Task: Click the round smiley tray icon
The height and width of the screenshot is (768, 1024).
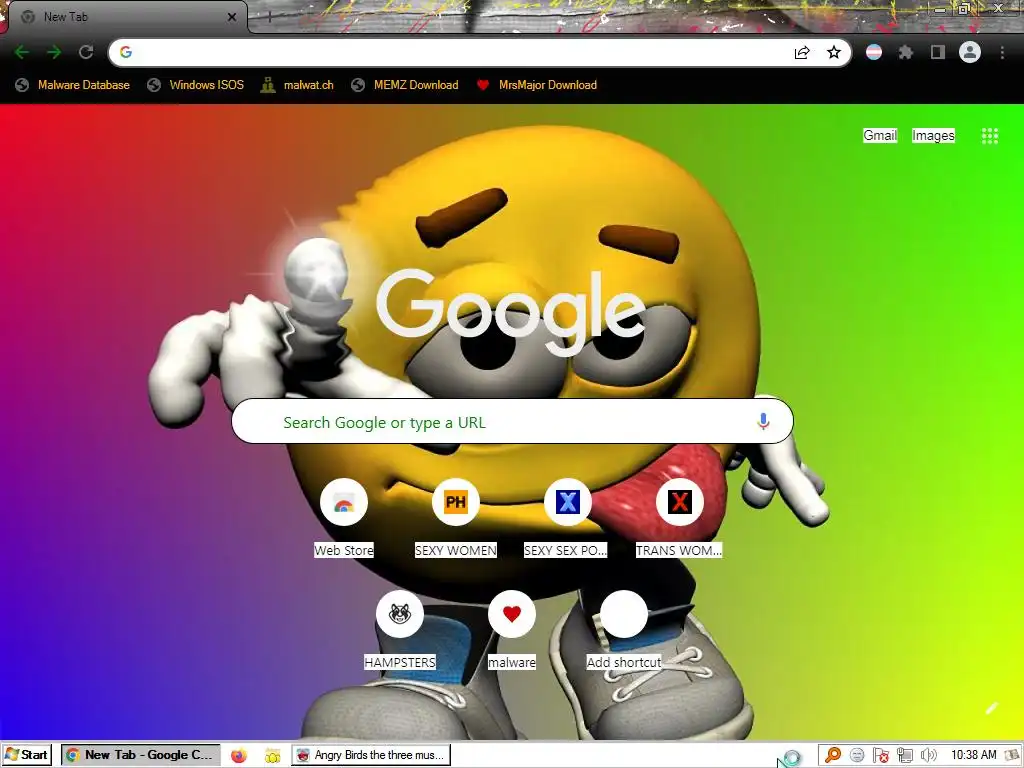Action: (857, 756)
